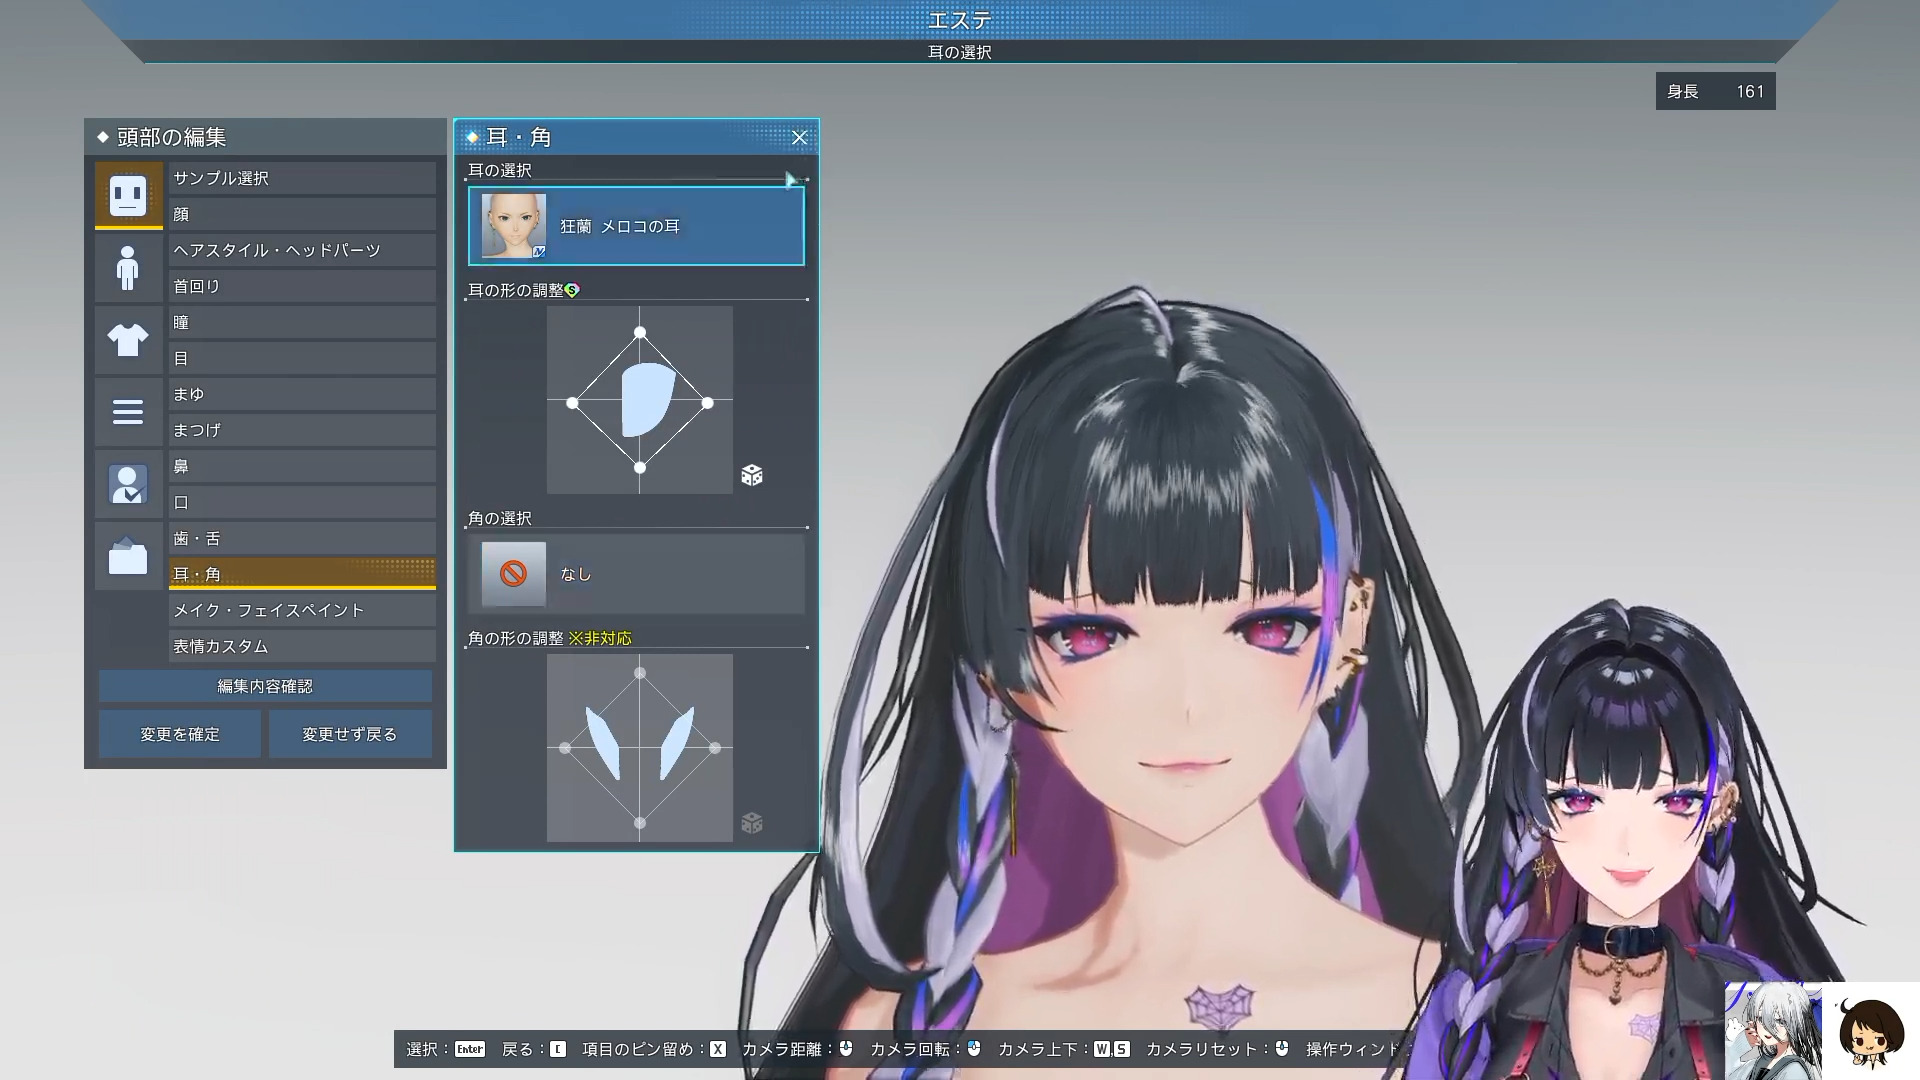
Task: Open 編集内容確認 button
Action: (265, 686)
